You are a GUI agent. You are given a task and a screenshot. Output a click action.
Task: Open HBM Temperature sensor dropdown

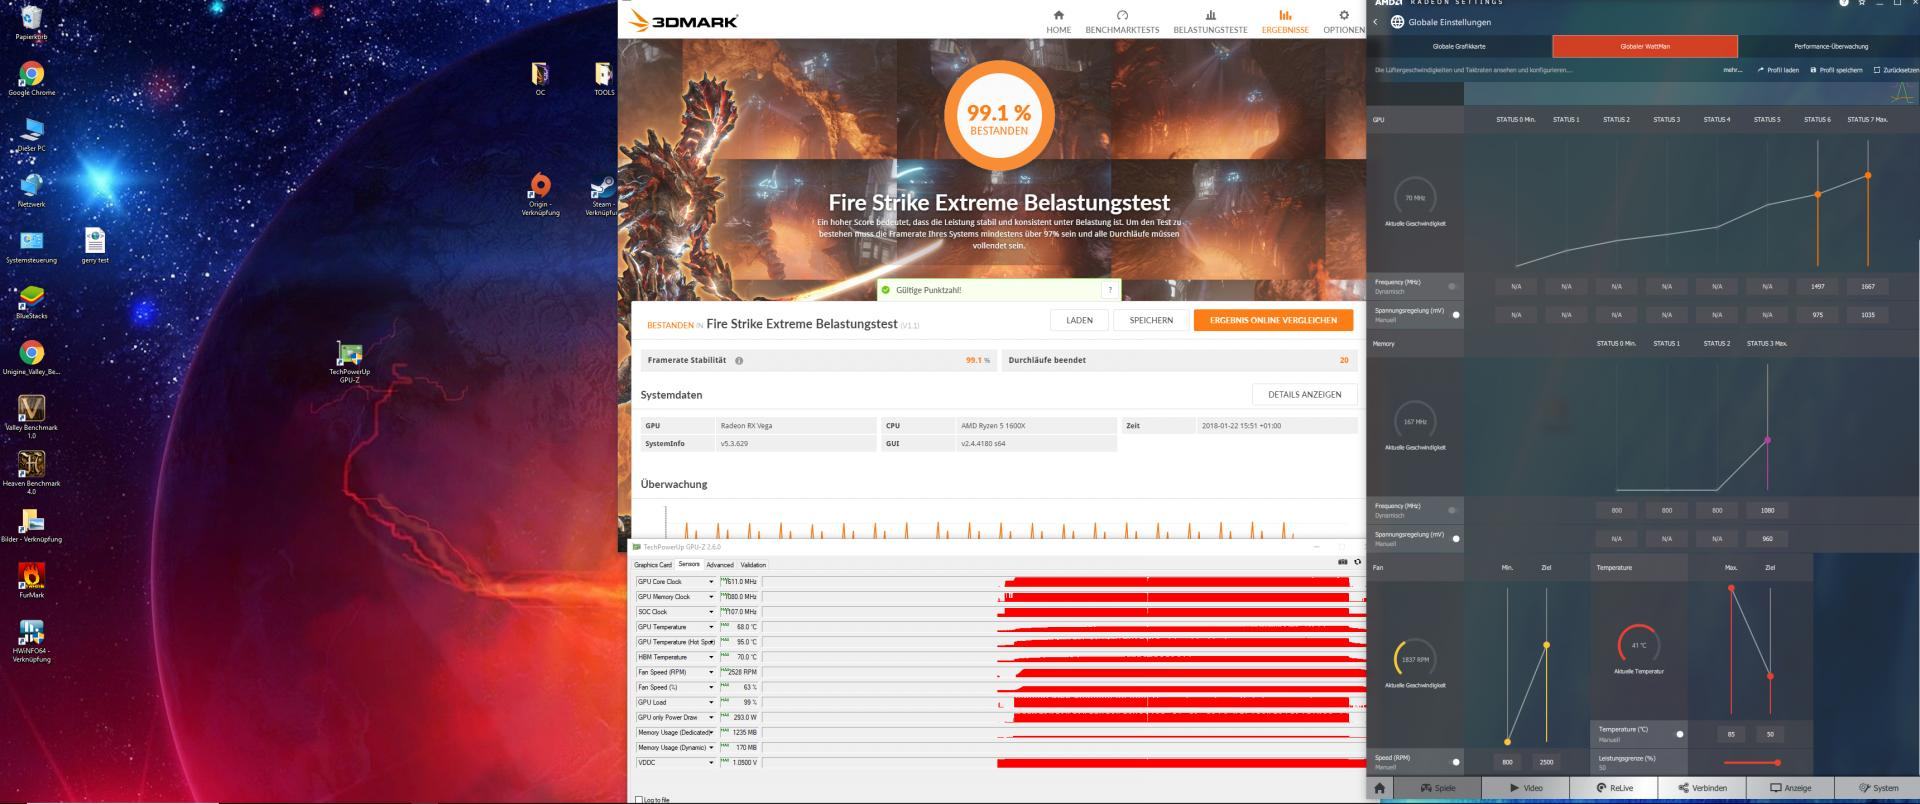click(712, 657)
